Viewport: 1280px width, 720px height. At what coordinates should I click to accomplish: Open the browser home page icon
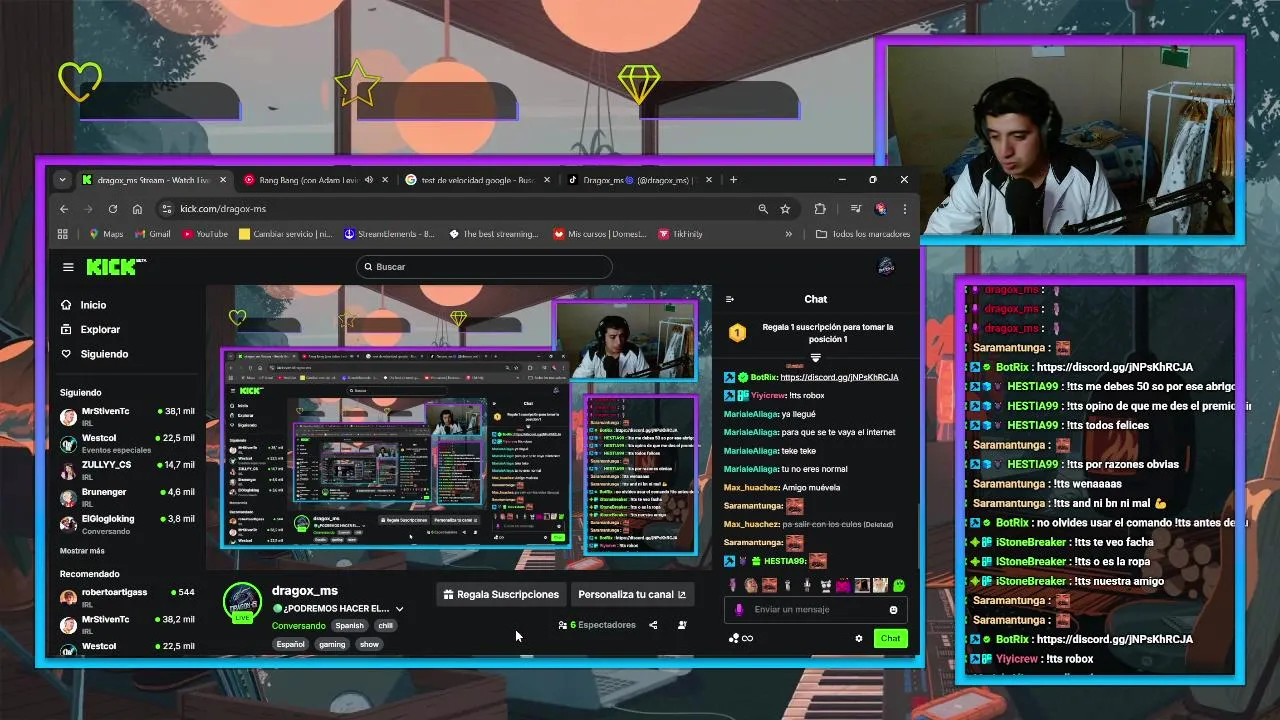(x=137, y=209)
